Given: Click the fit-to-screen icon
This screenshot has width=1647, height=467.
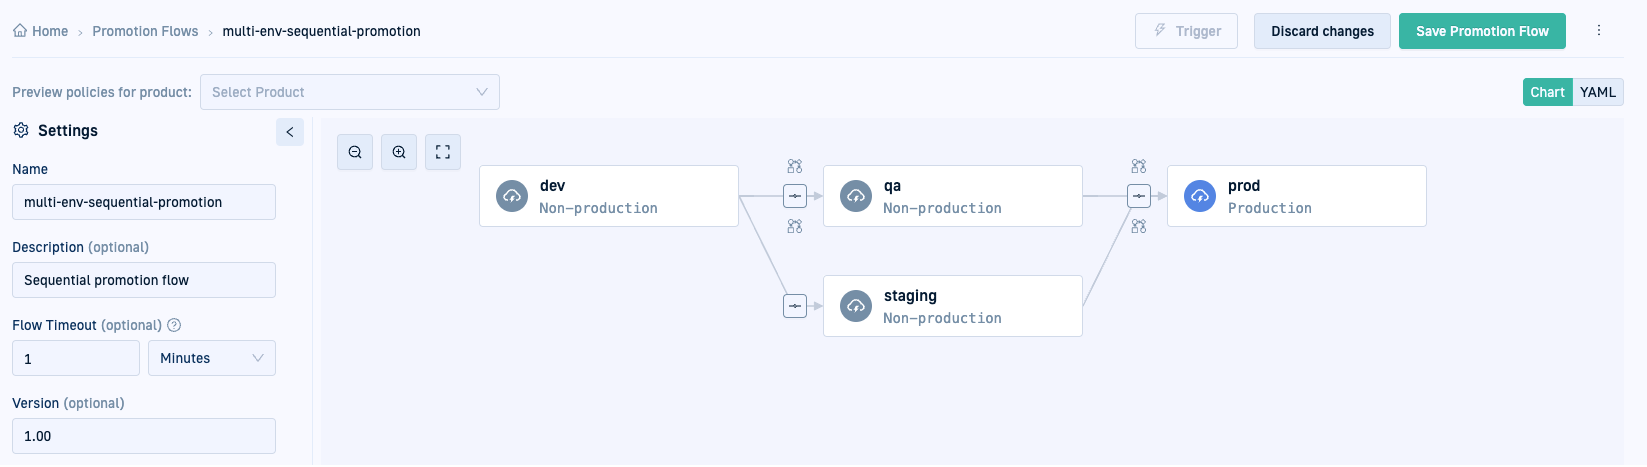Looking at the screenshot, I should click(x=443, y=152).
